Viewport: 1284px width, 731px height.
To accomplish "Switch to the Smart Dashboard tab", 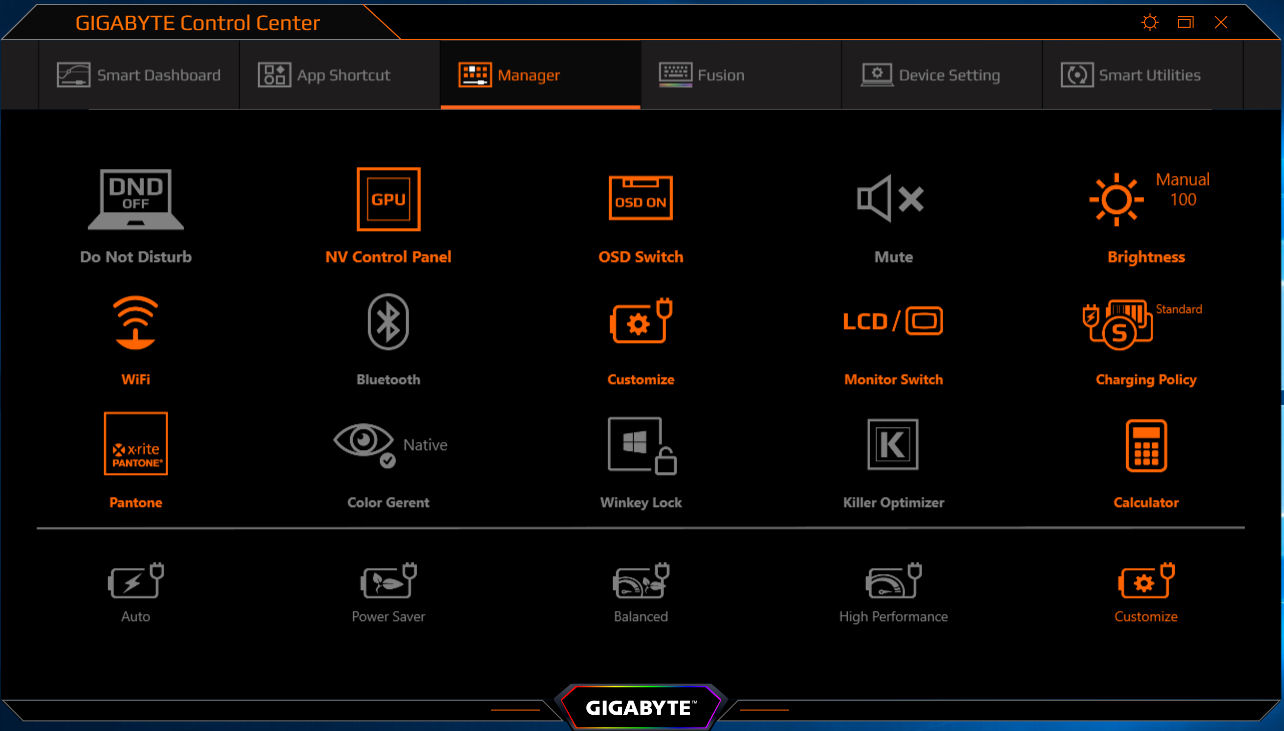I will tap(139, 75).
